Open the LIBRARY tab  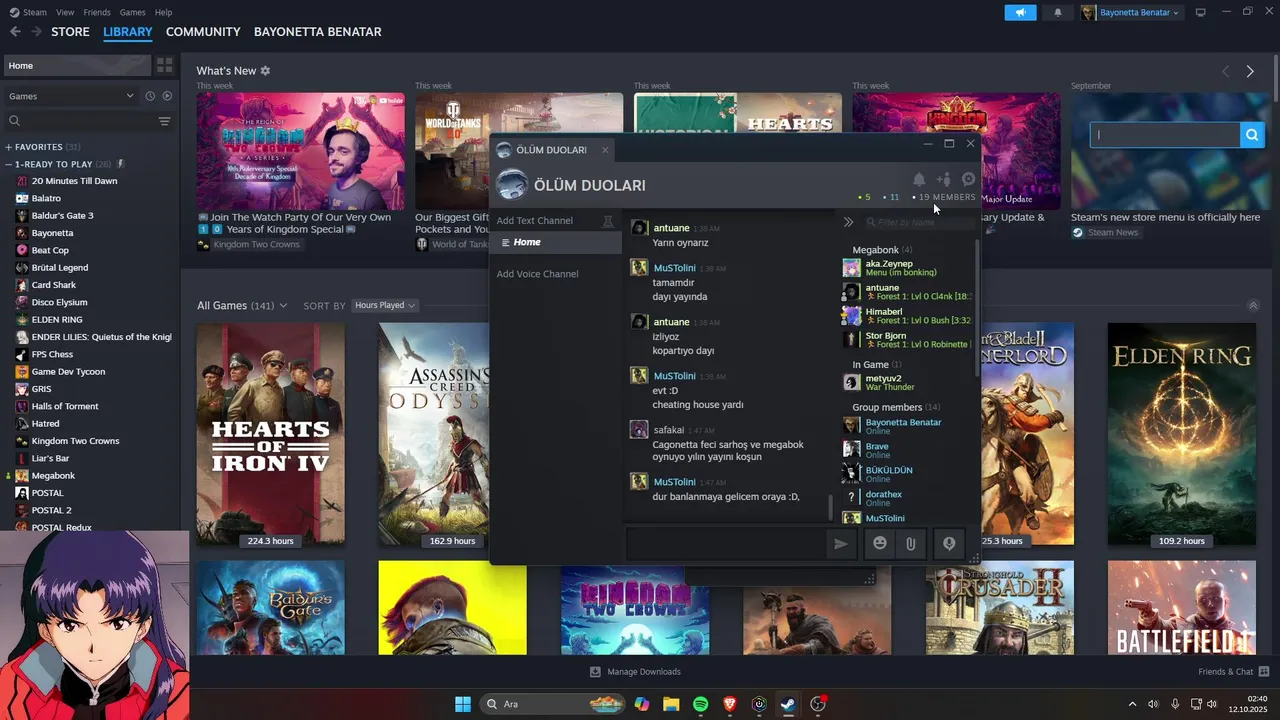(128, 32)
